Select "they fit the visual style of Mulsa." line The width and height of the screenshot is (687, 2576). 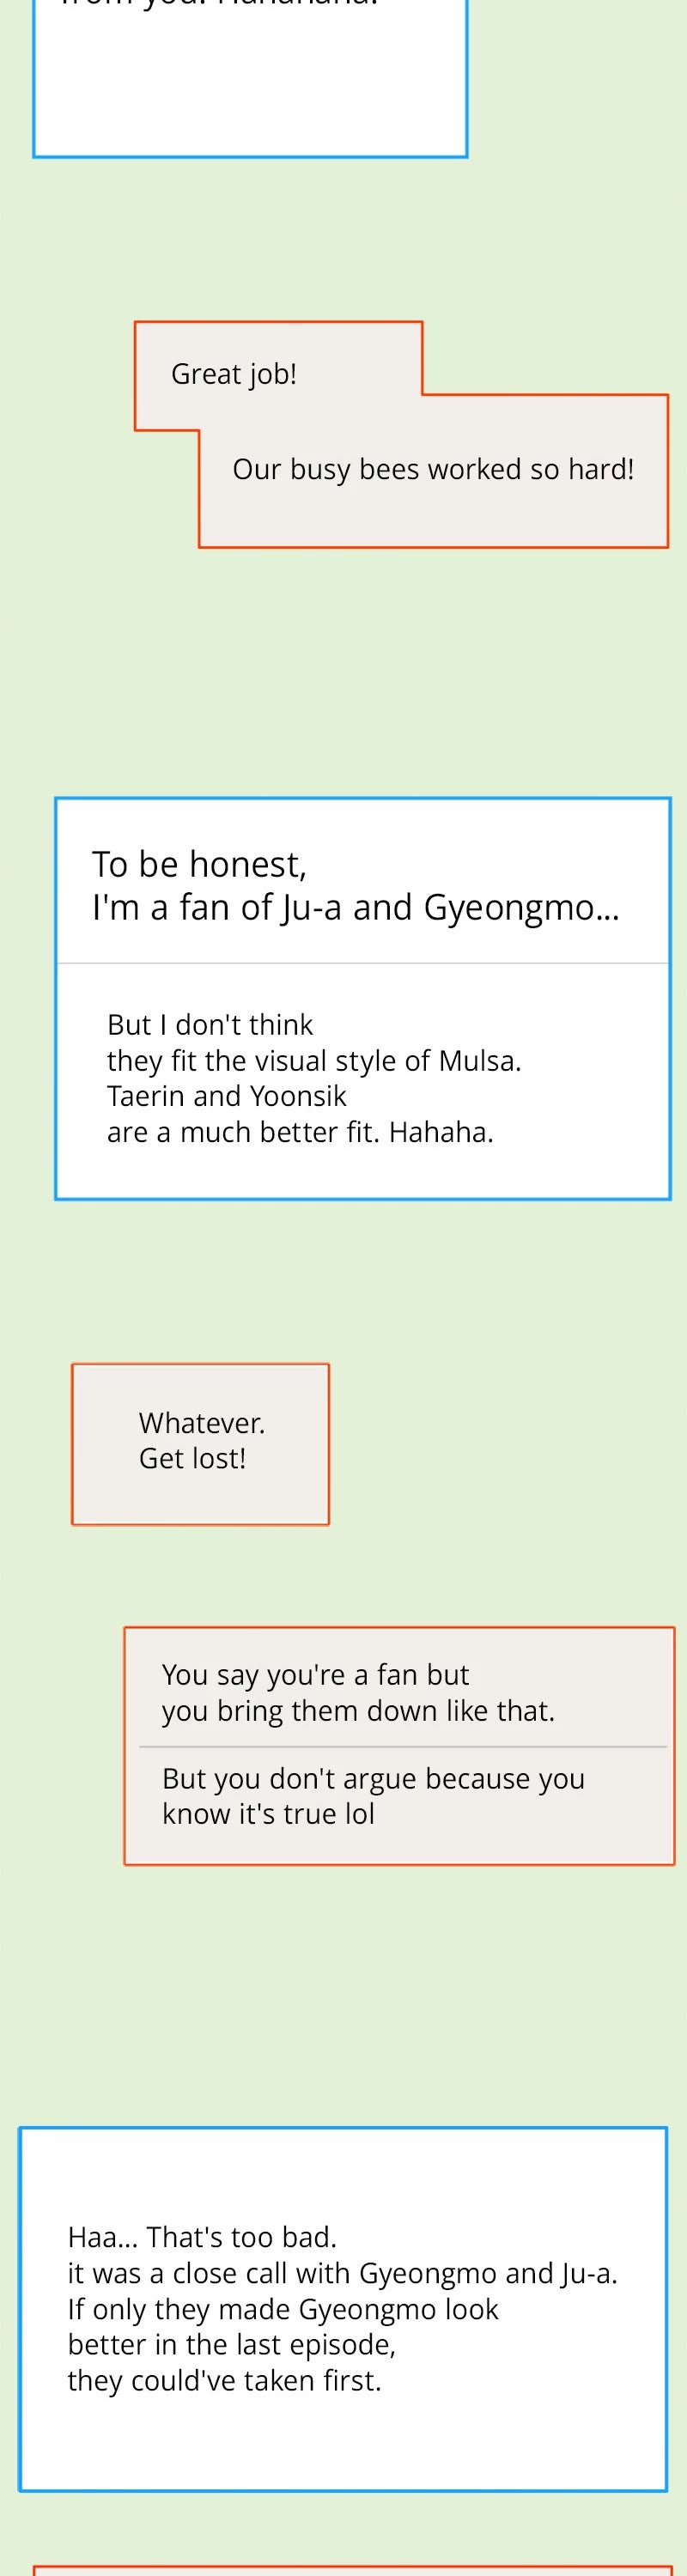[x=314, y=1060]
